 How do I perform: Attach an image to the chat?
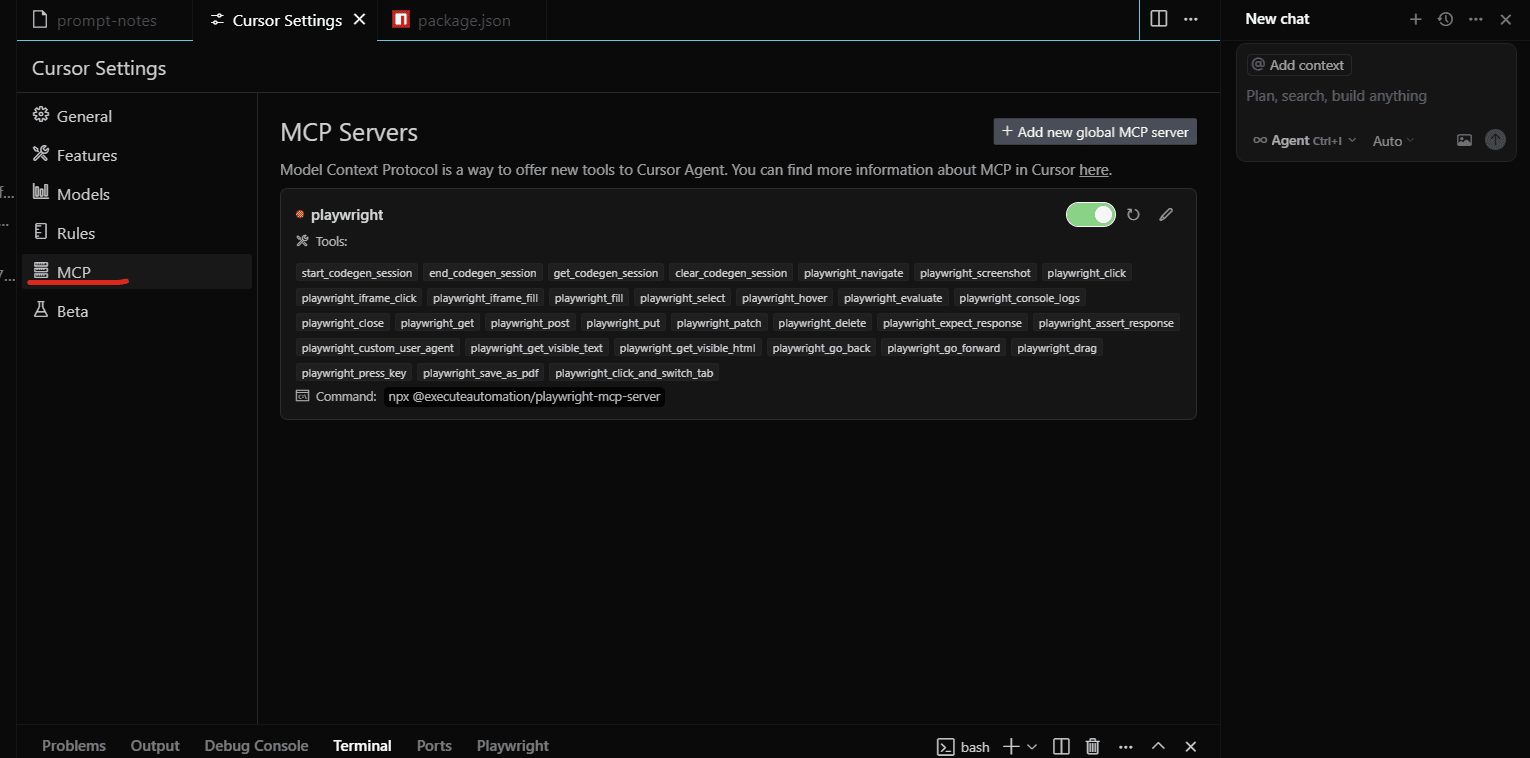pyautogui.click(x=1464, y=141)
